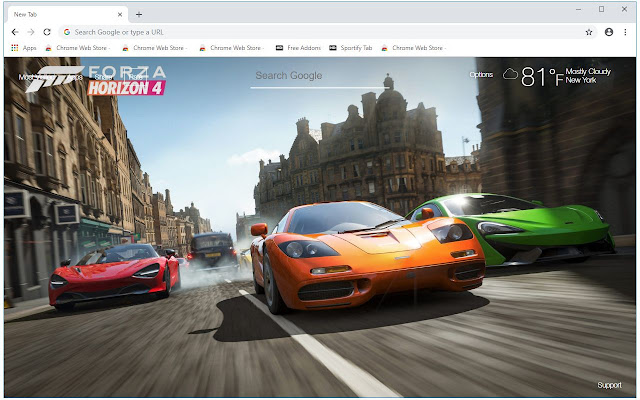
Task: Click the Google icon in address bar
Action: (x=67, y=32)
